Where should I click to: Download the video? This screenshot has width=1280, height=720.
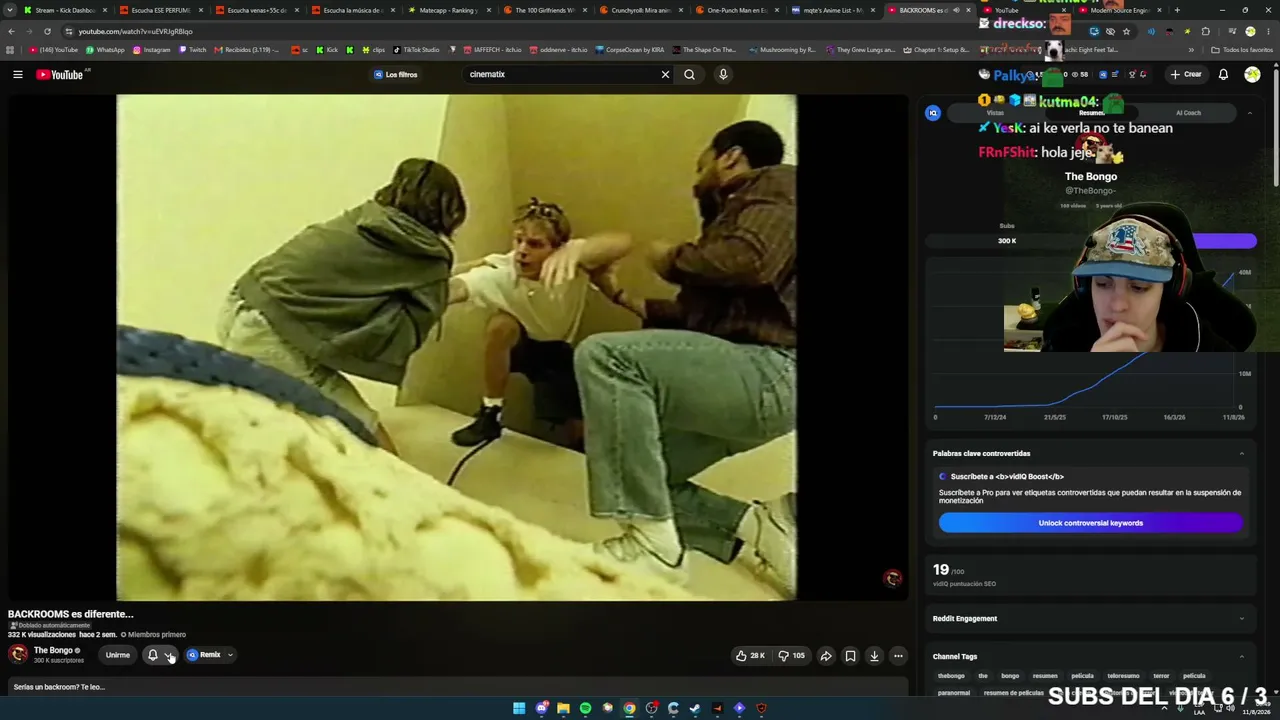pos(874,656)
